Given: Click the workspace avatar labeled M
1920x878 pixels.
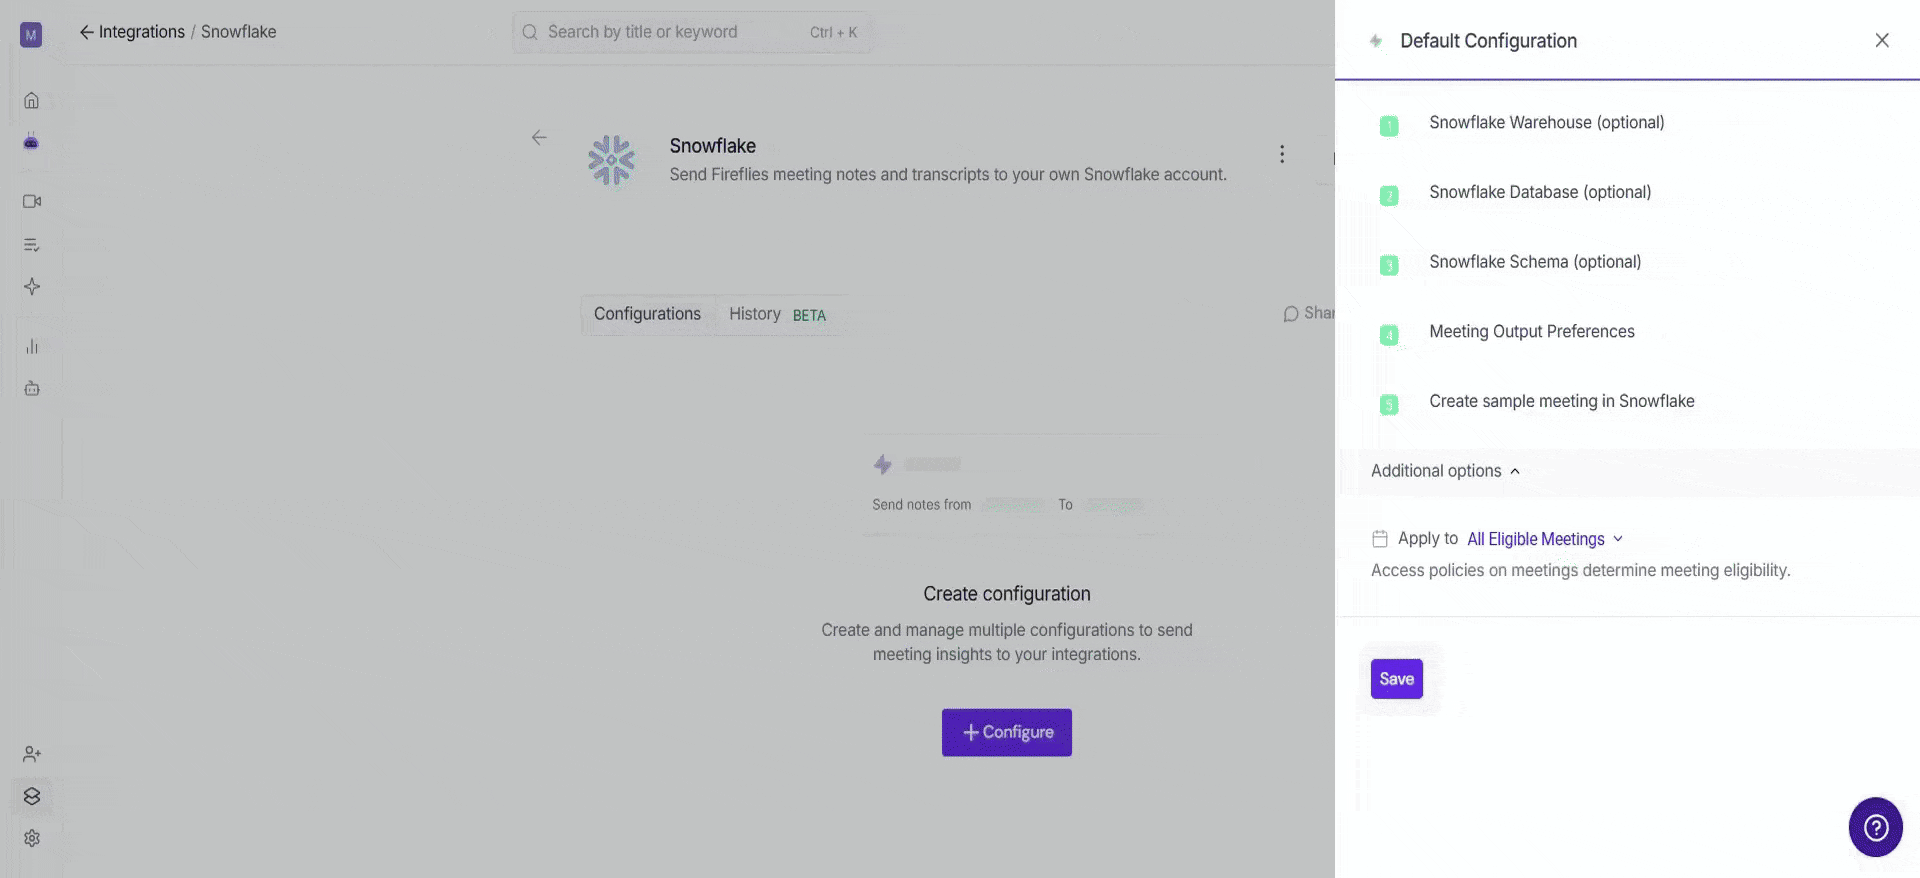Looking at the screenshot, I should pos(31,35).
